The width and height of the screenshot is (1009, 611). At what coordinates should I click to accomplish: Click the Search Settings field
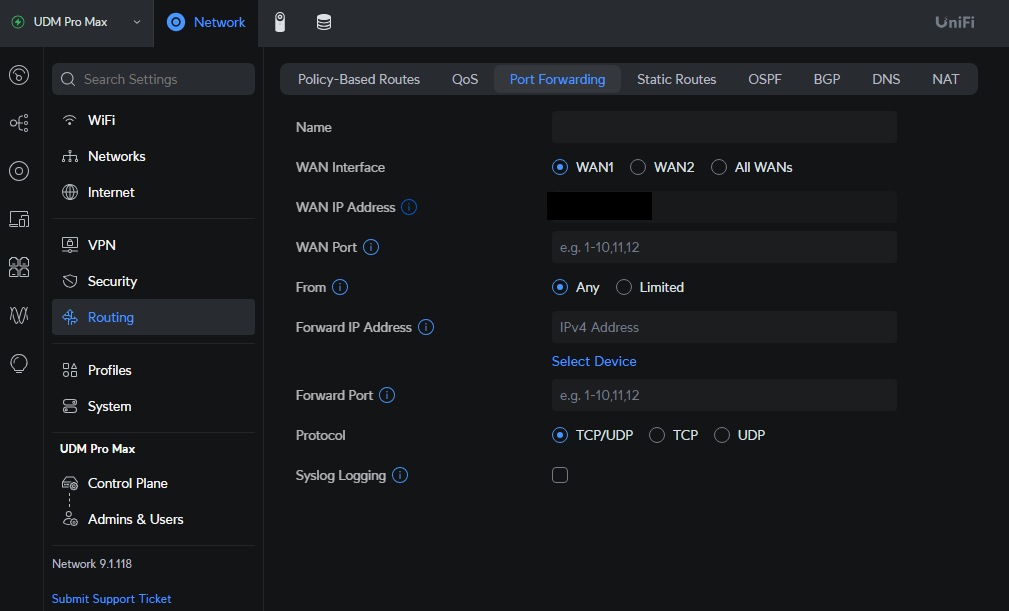pos(153,79)
